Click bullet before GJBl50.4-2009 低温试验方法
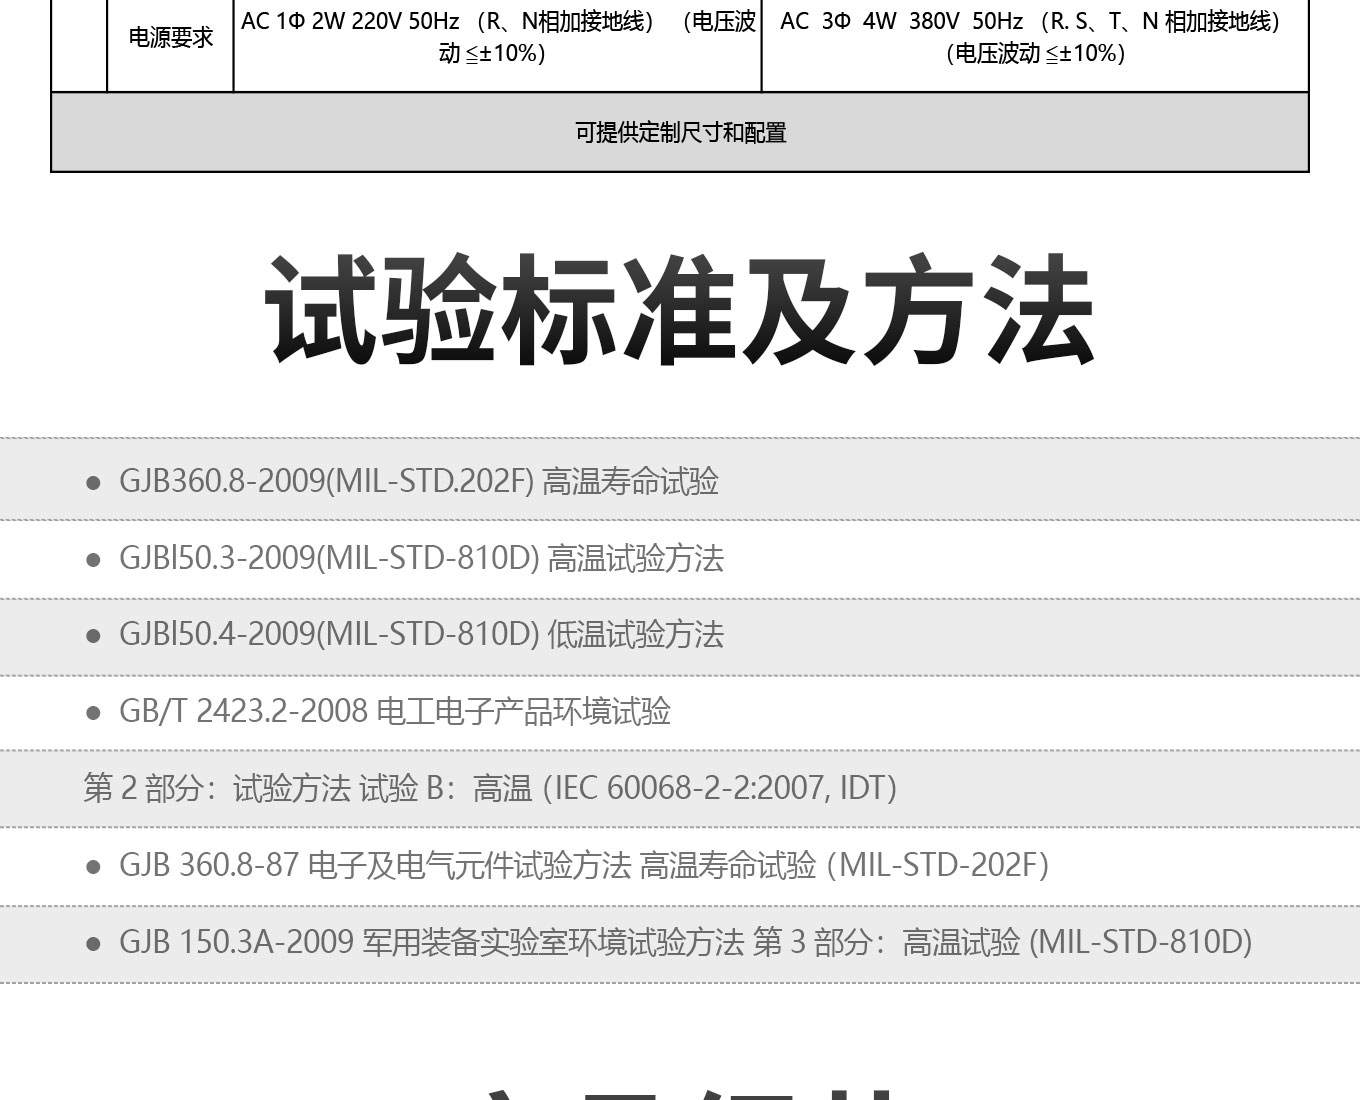The width and height of the screenshot is (1360, 1100). (94, 636)
